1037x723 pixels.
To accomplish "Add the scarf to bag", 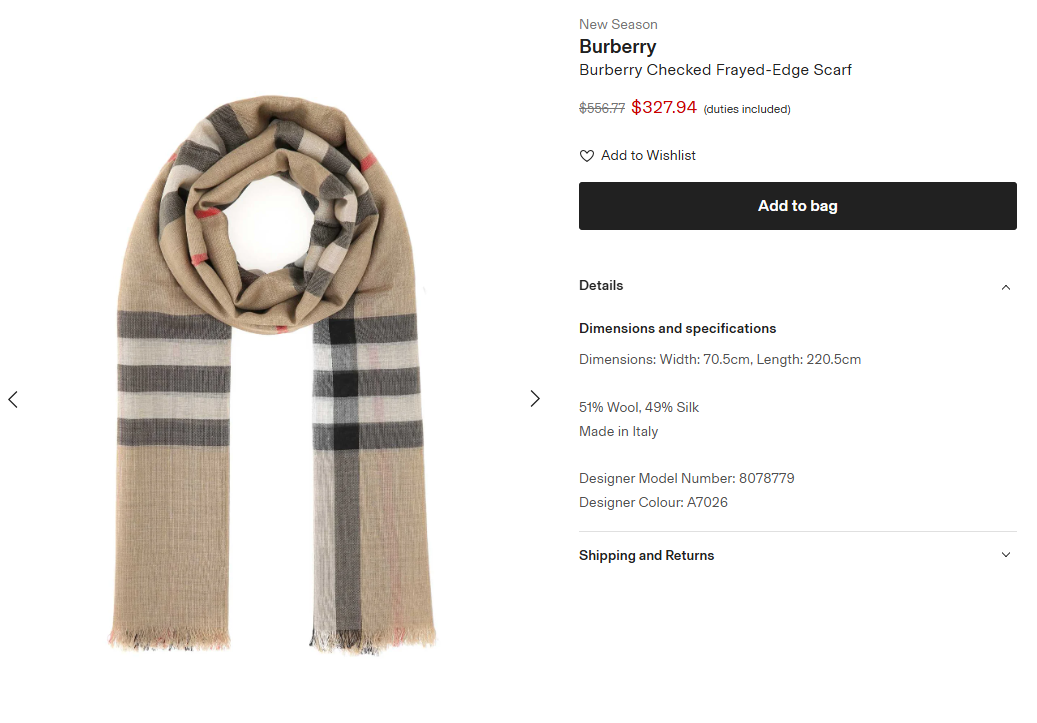I will [x=797, y=206].
